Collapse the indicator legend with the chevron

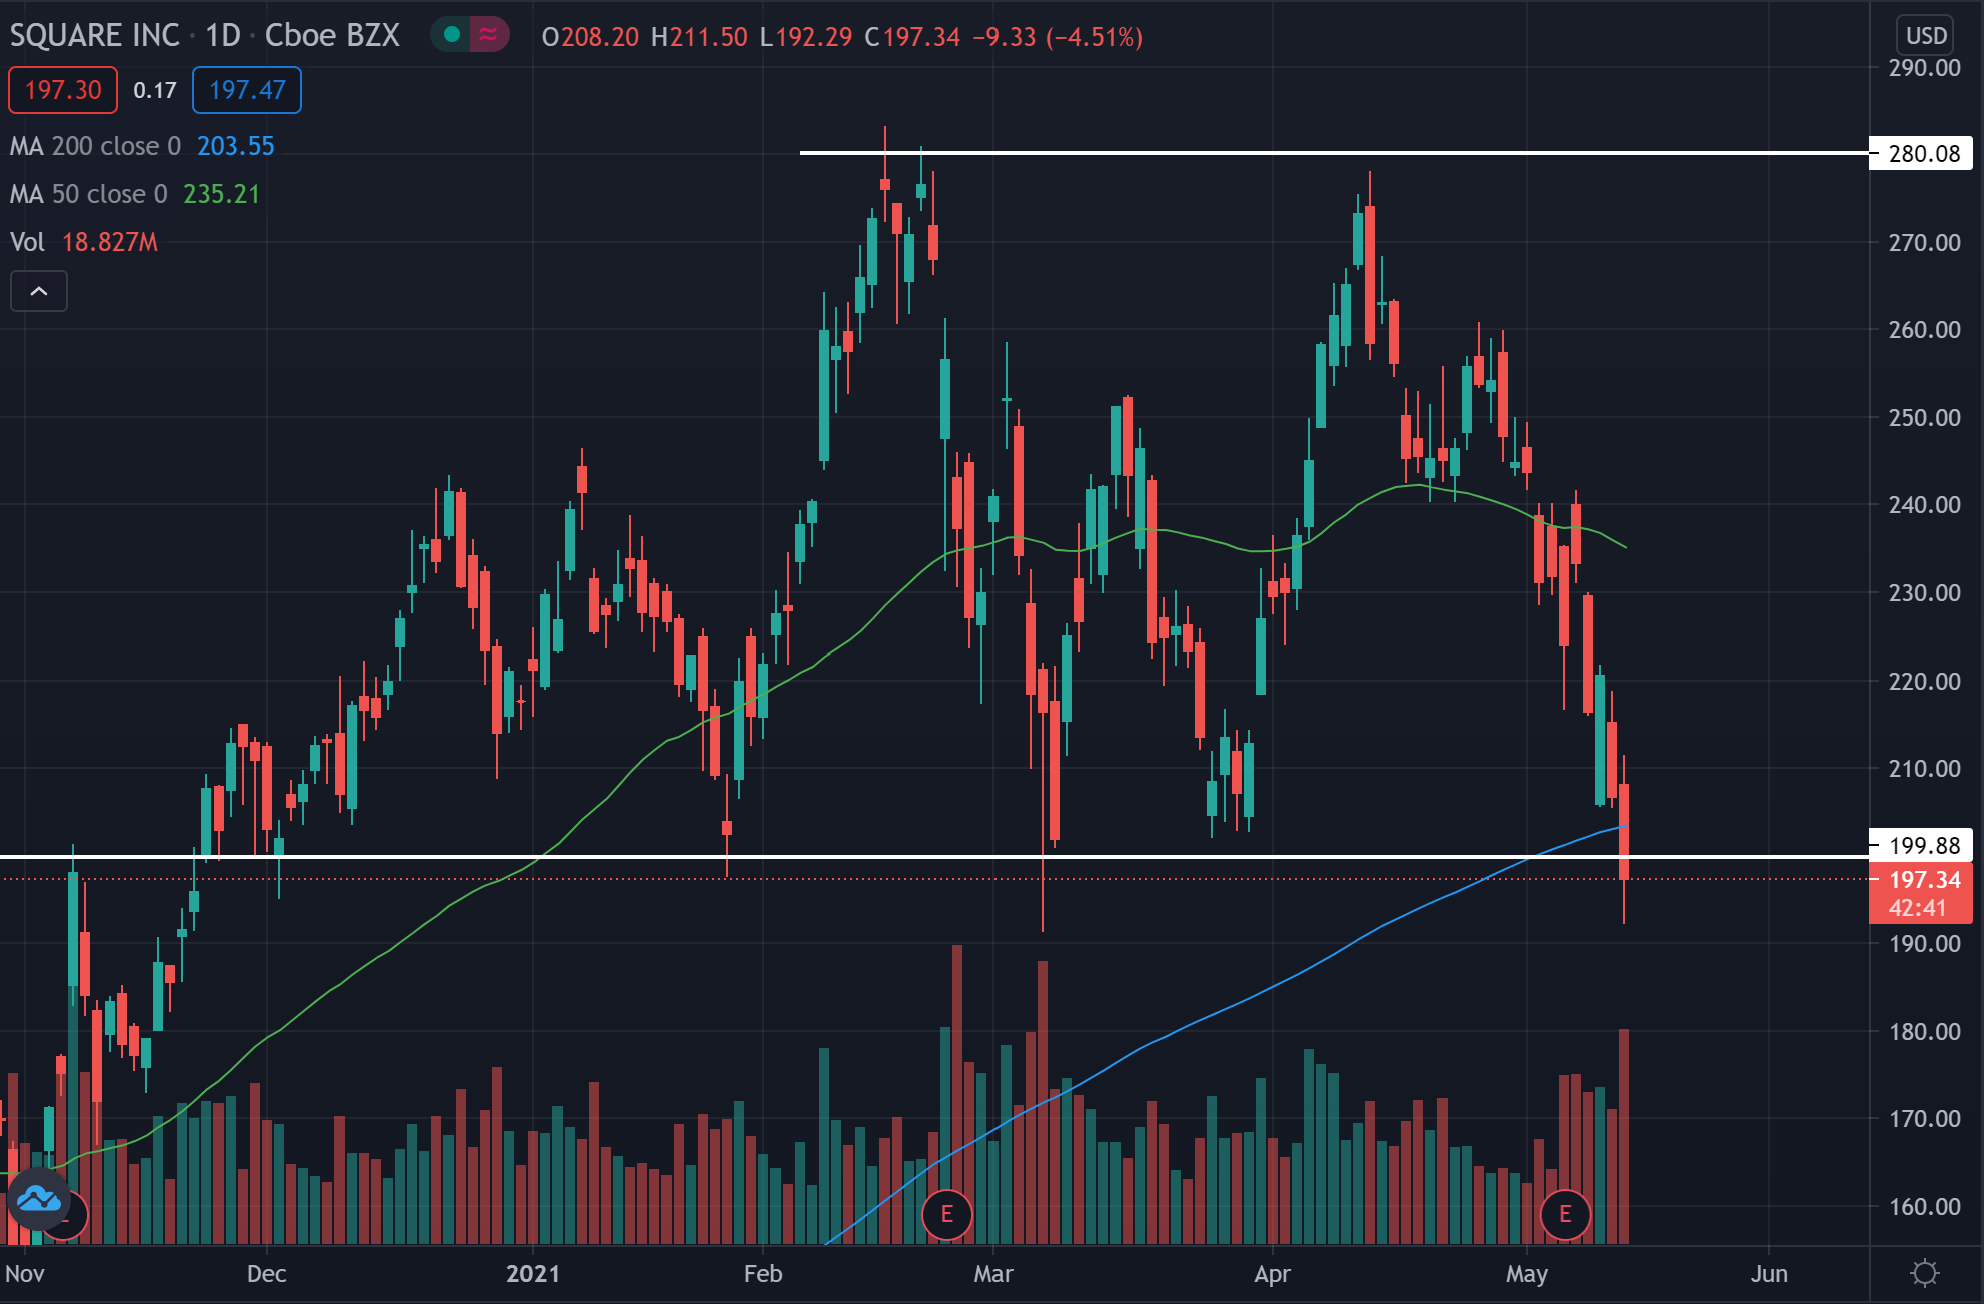click(39, 291)
